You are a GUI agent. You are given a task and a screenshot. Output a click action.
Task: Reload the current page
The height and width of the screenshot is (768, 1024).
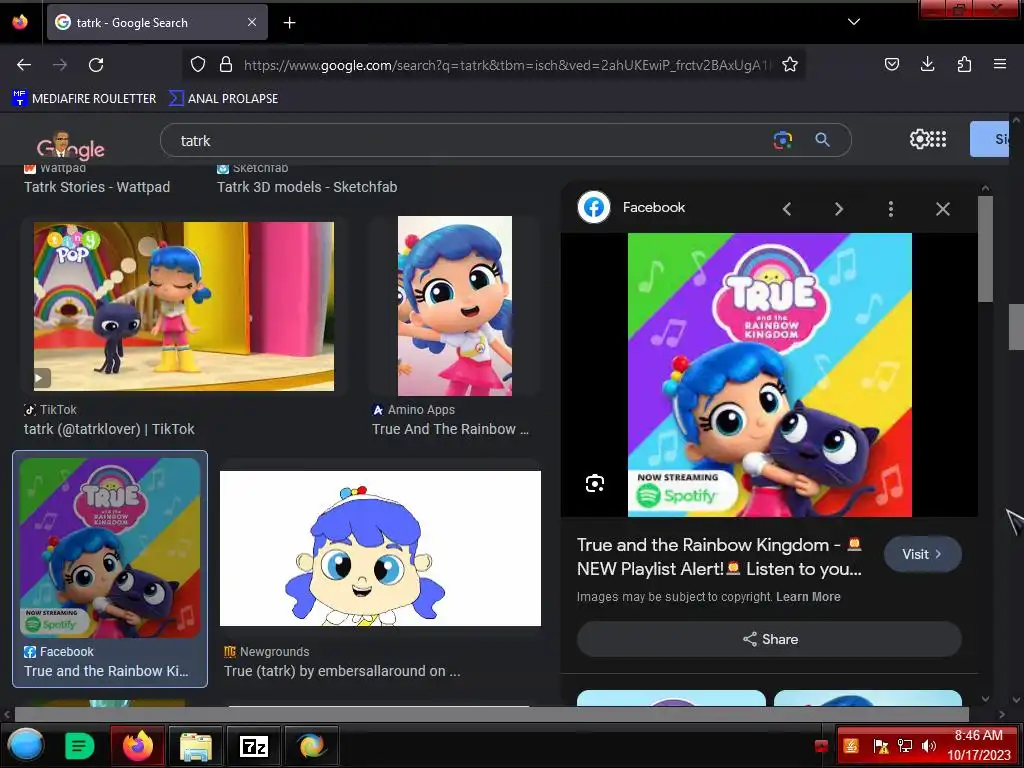pyautogui.click(x=96, y=65)
